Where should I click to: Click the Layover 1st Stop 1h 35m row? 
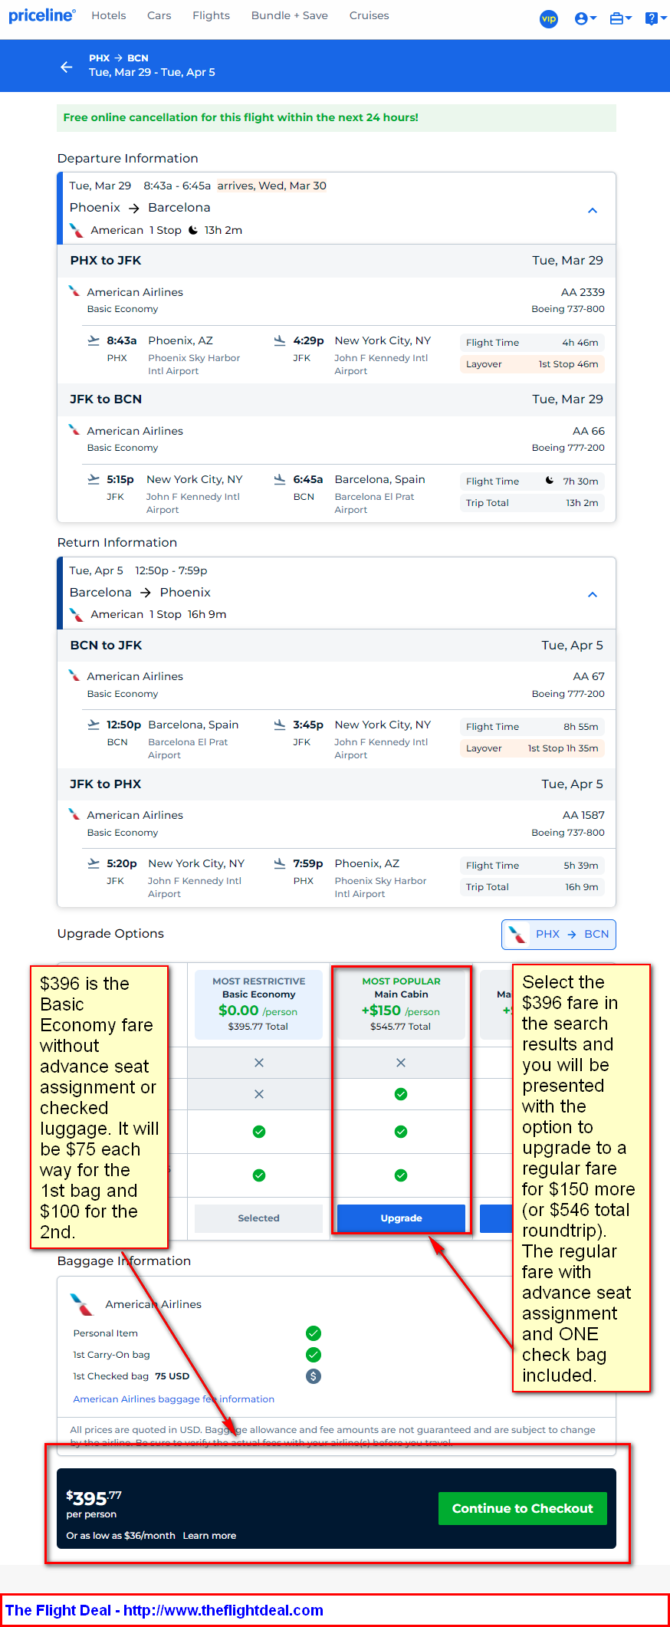pos(532,748)
